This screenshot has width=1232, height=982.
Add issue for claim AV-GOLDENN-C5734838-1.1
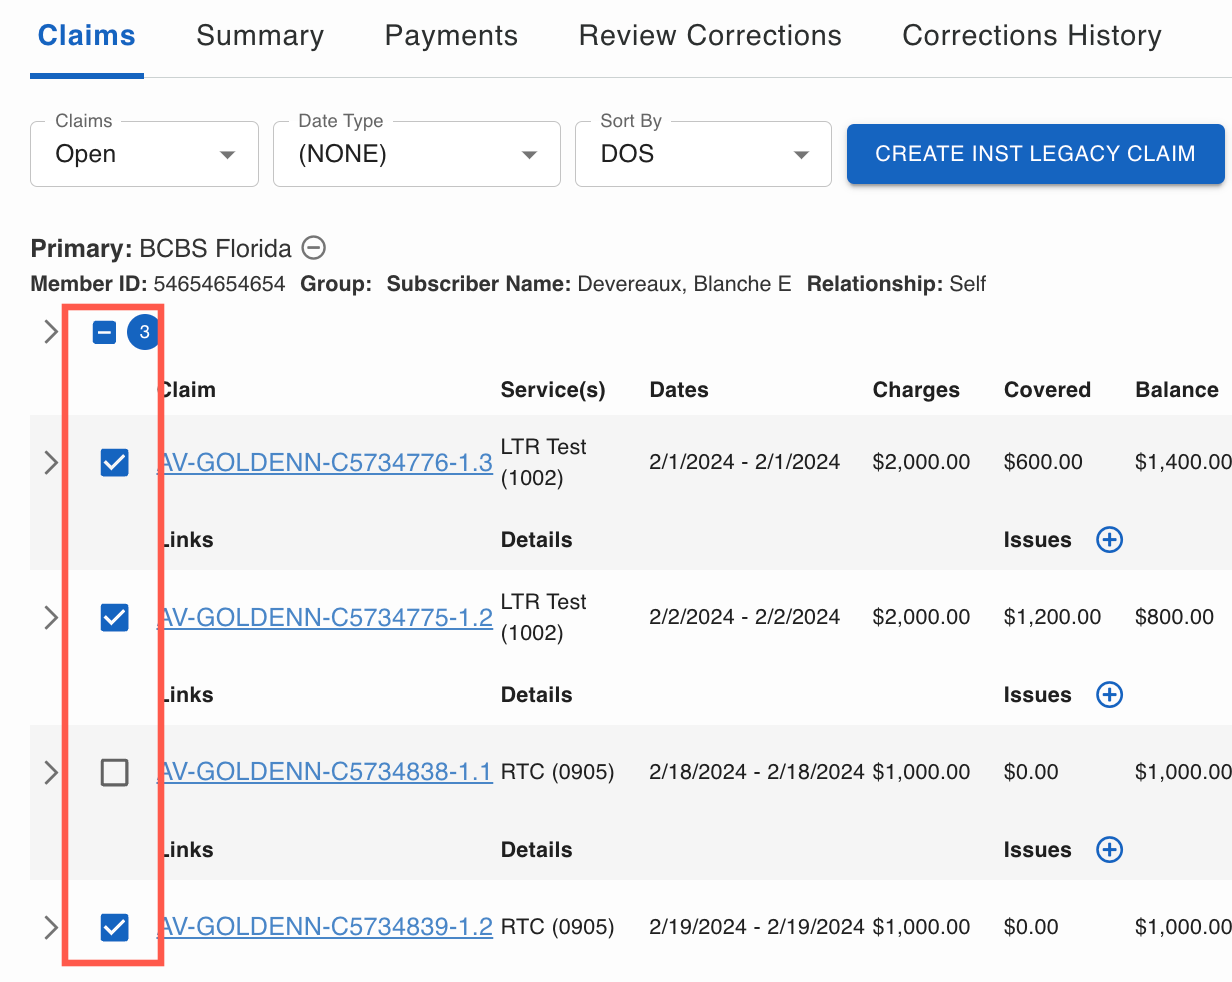(x=1109, y=850)
